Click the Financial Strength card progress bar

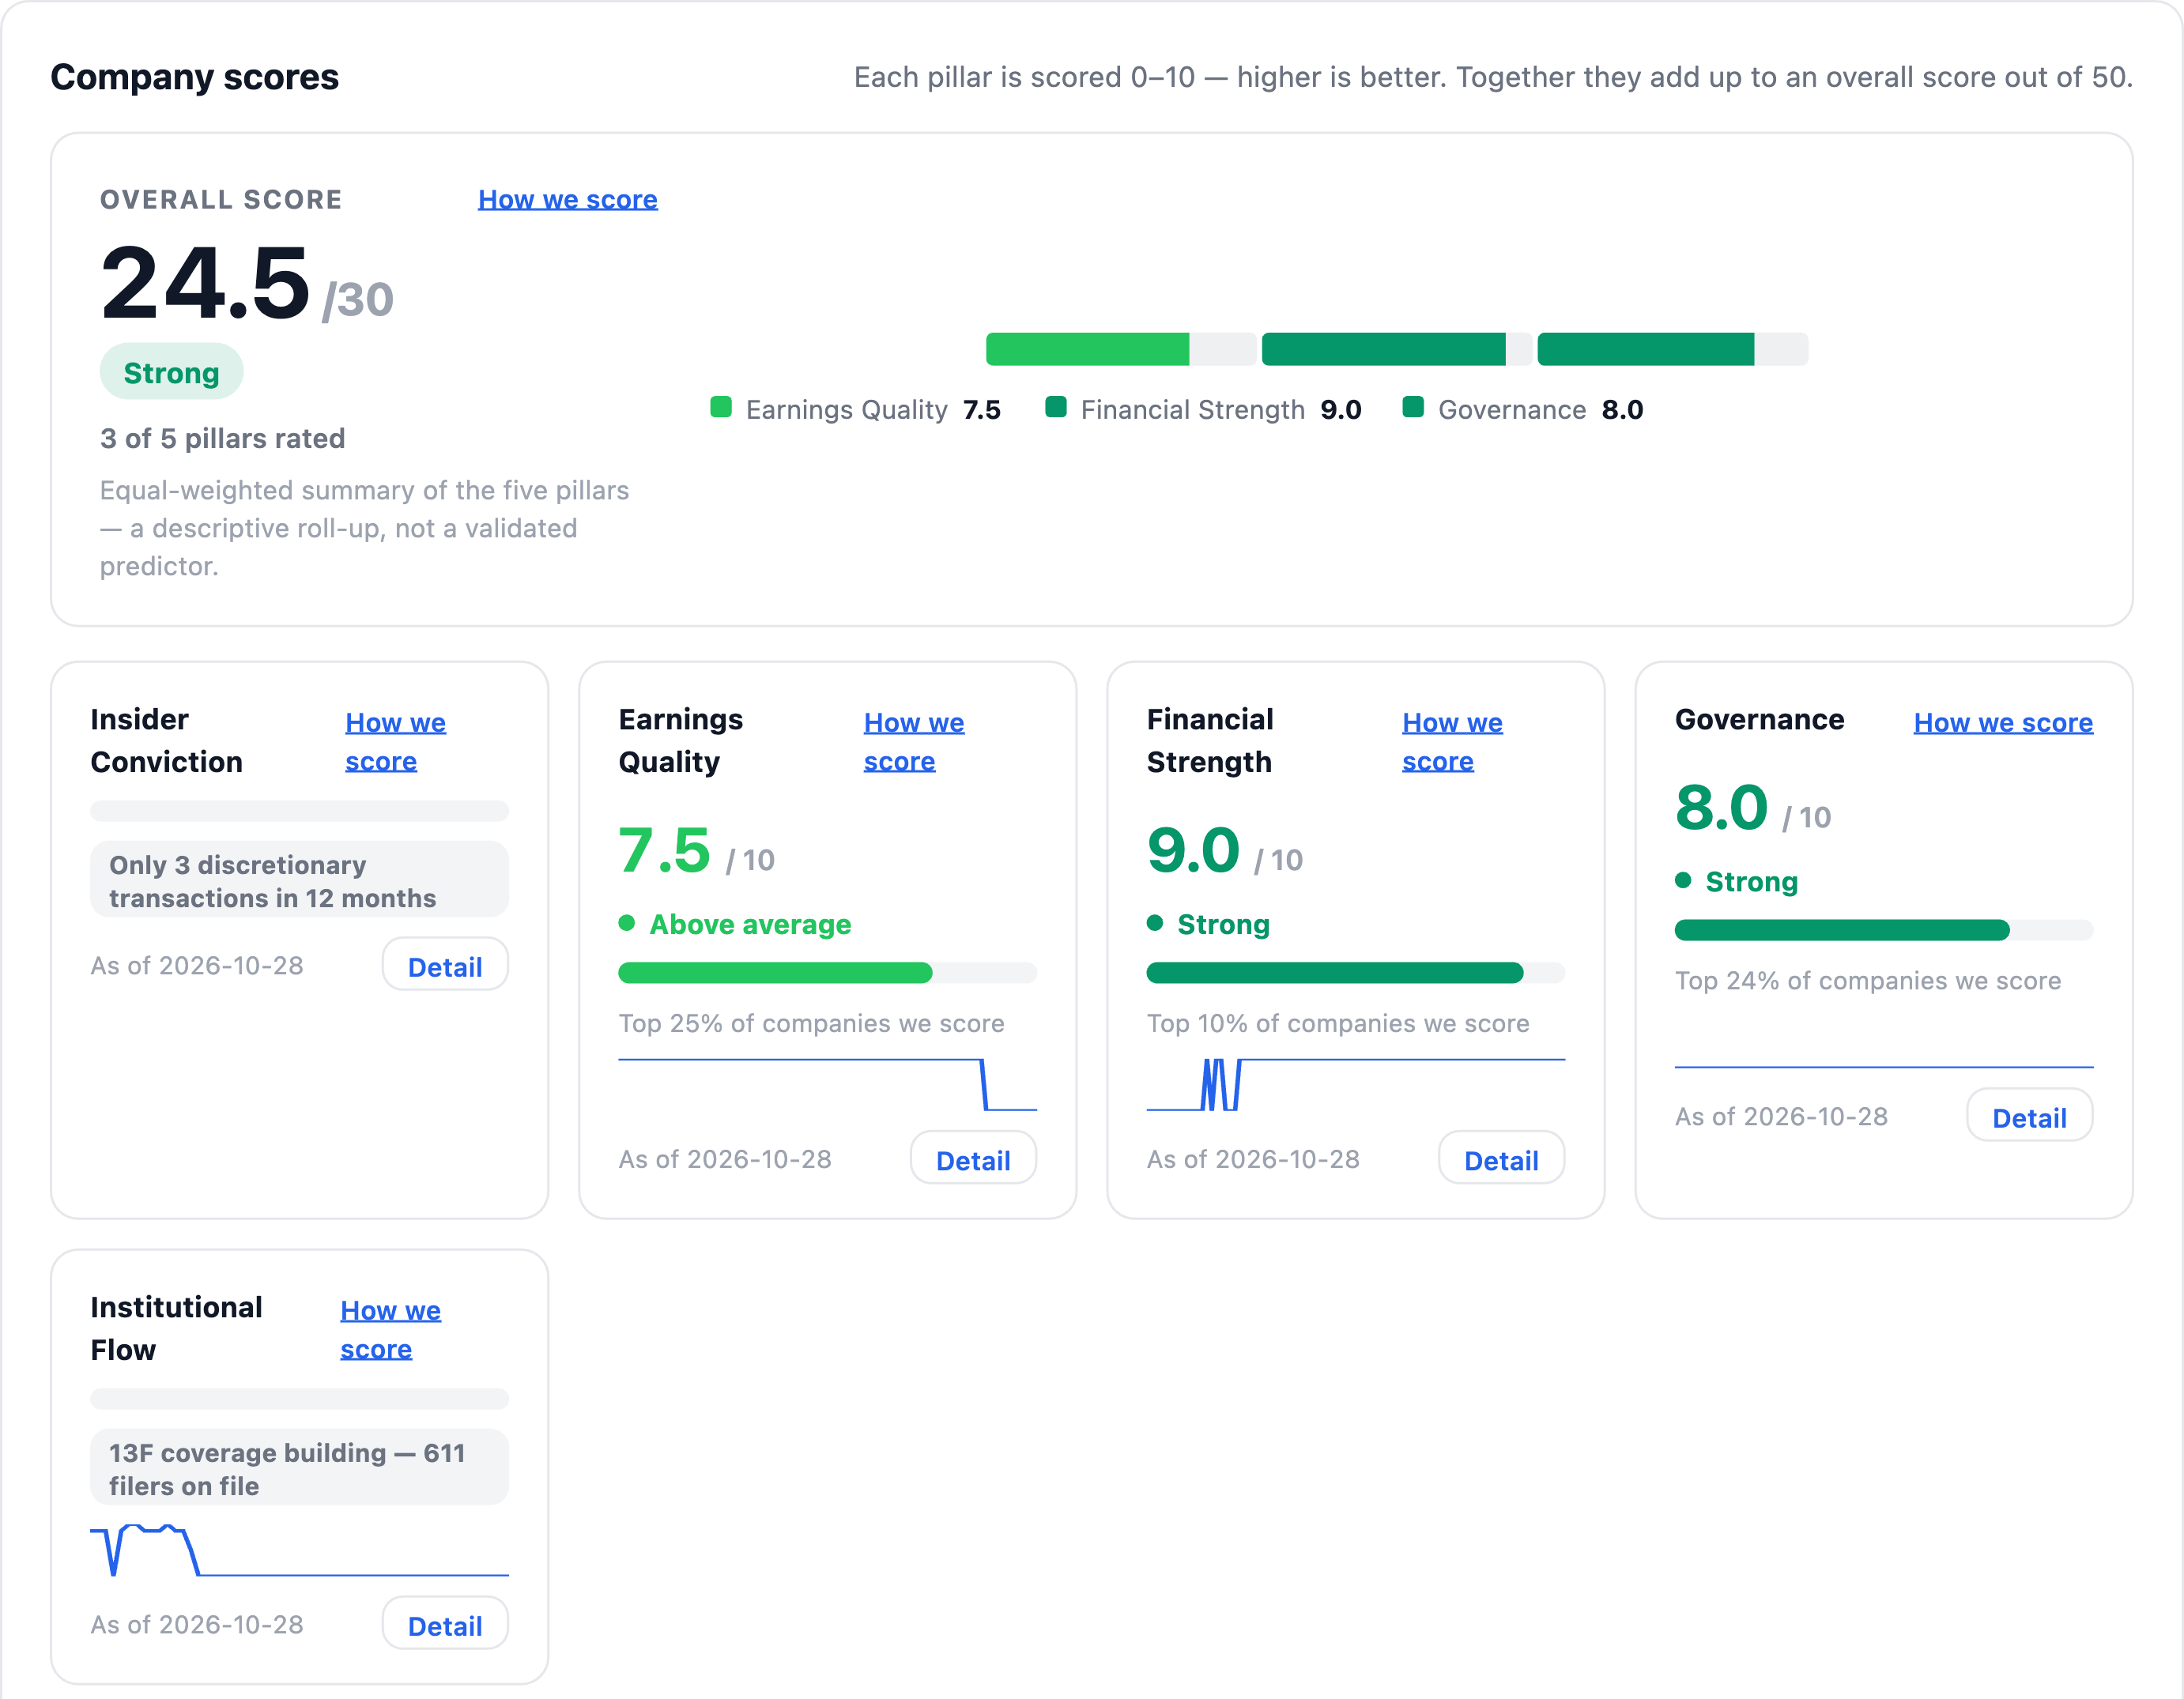point(1355,972)
